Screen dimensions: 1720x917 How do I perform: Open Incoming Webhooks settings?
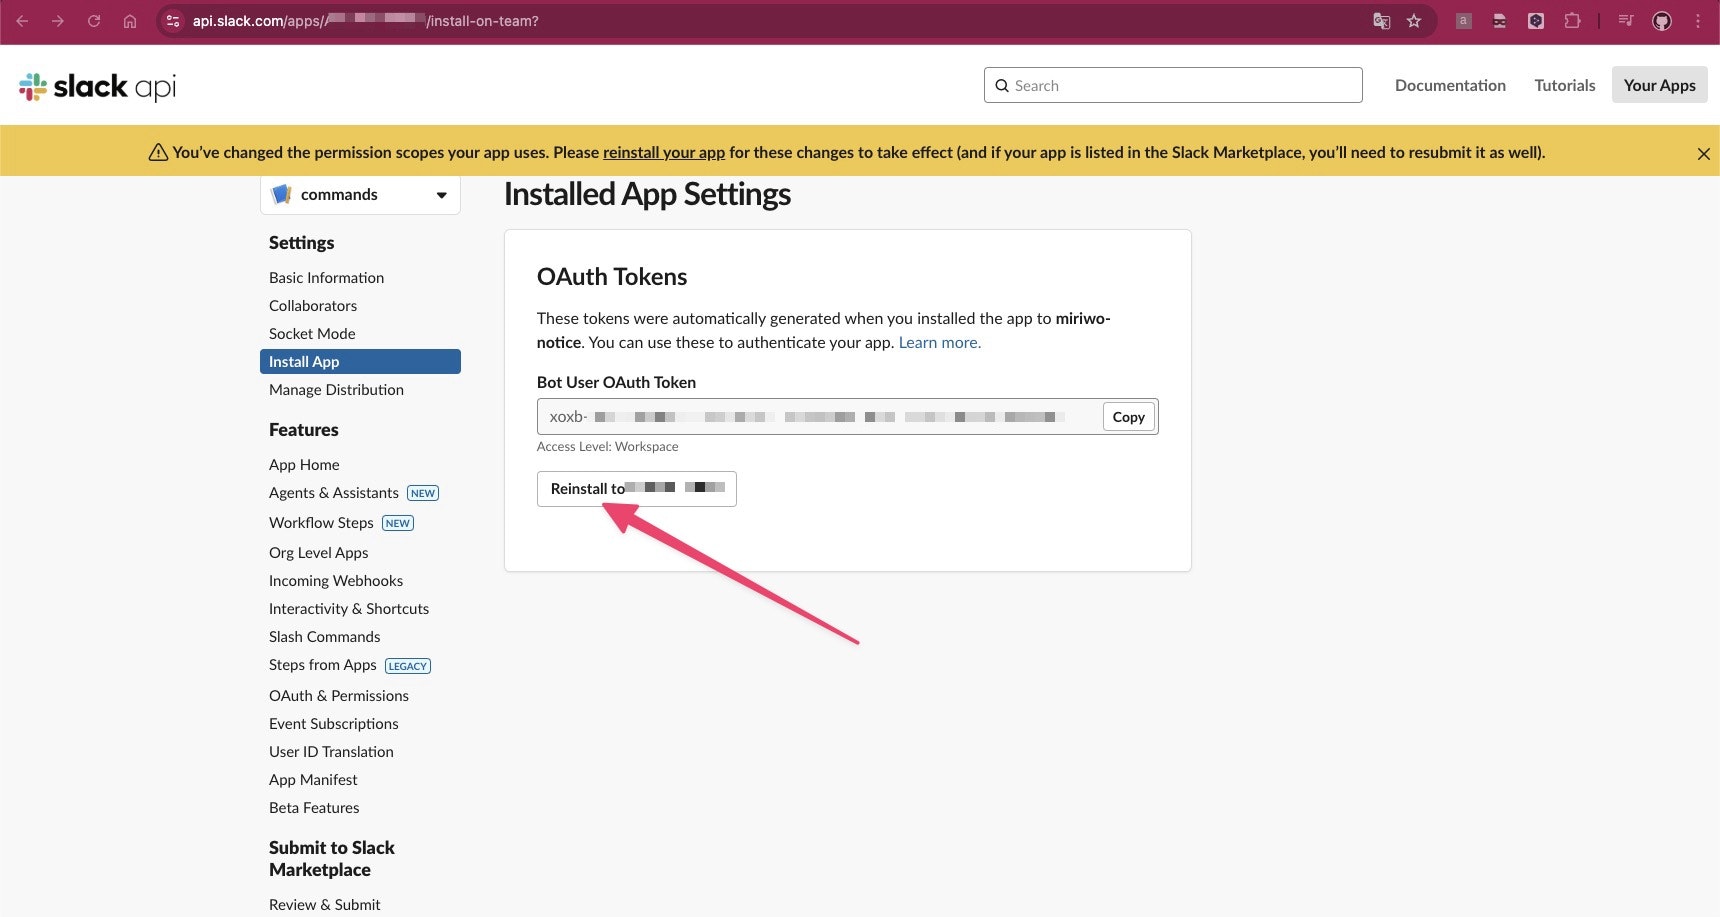pyautogui.click(x=336, y=581)
